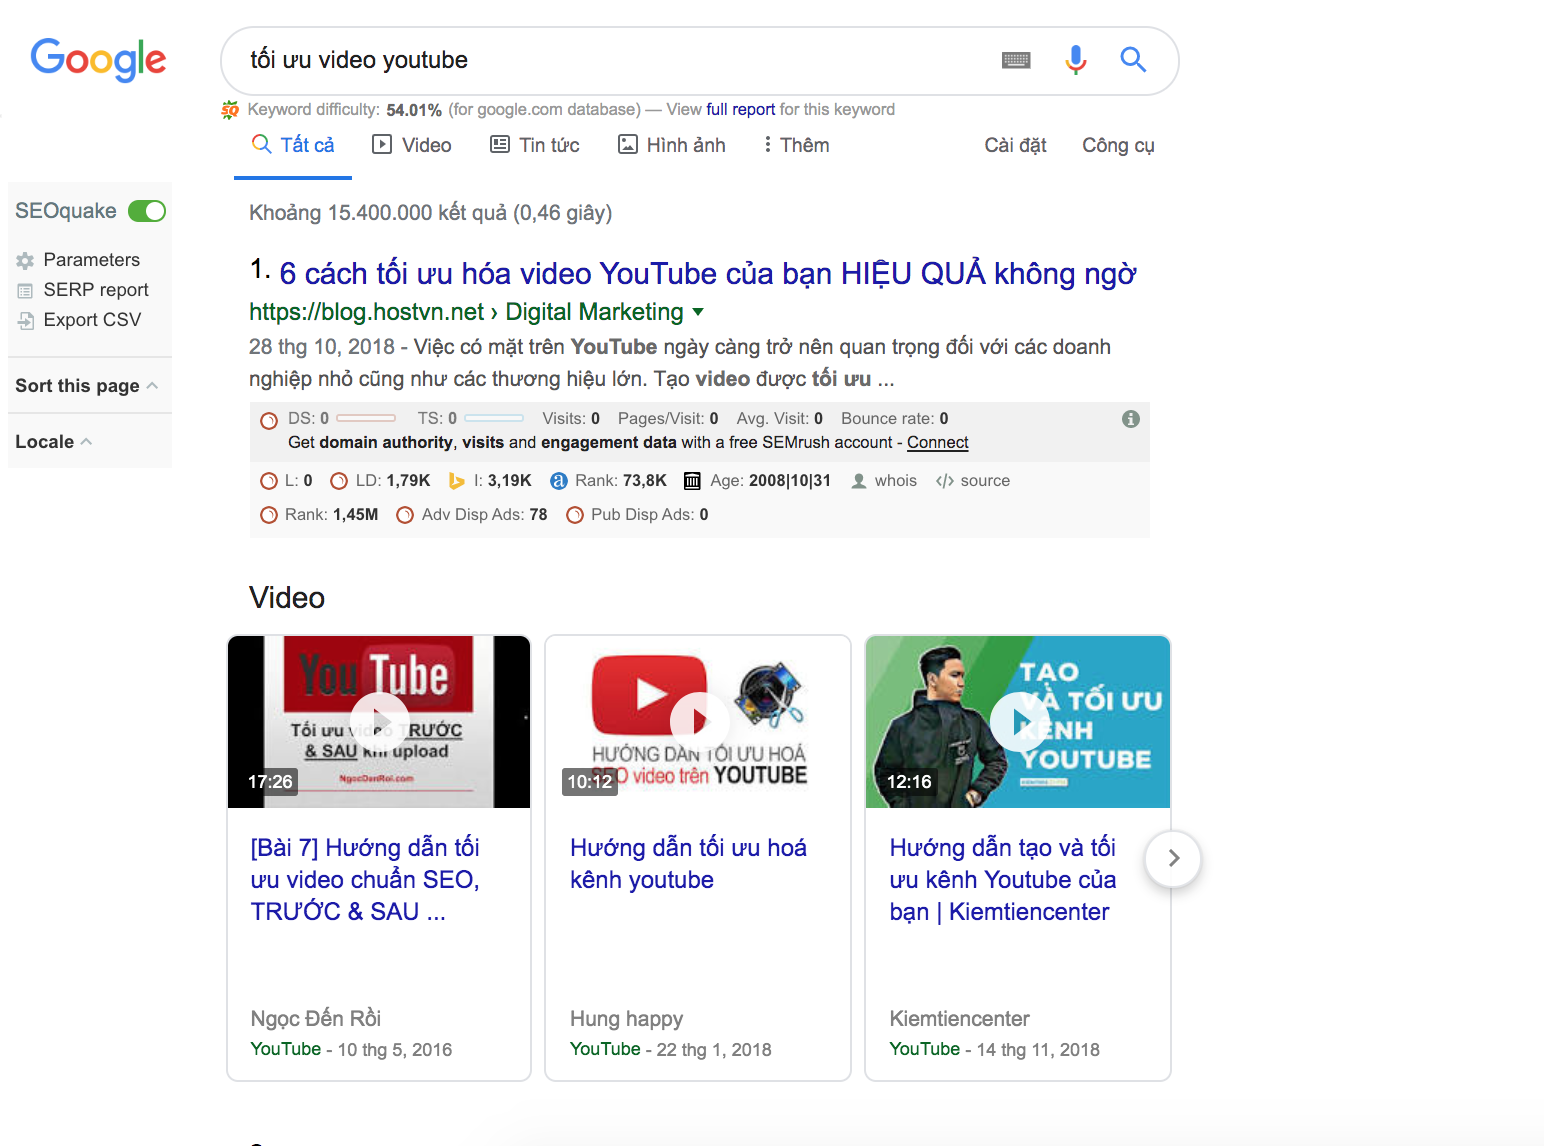1544x1146 pixels.
Task: Click the TS score progress bar
Action: [x=494, y=419]
